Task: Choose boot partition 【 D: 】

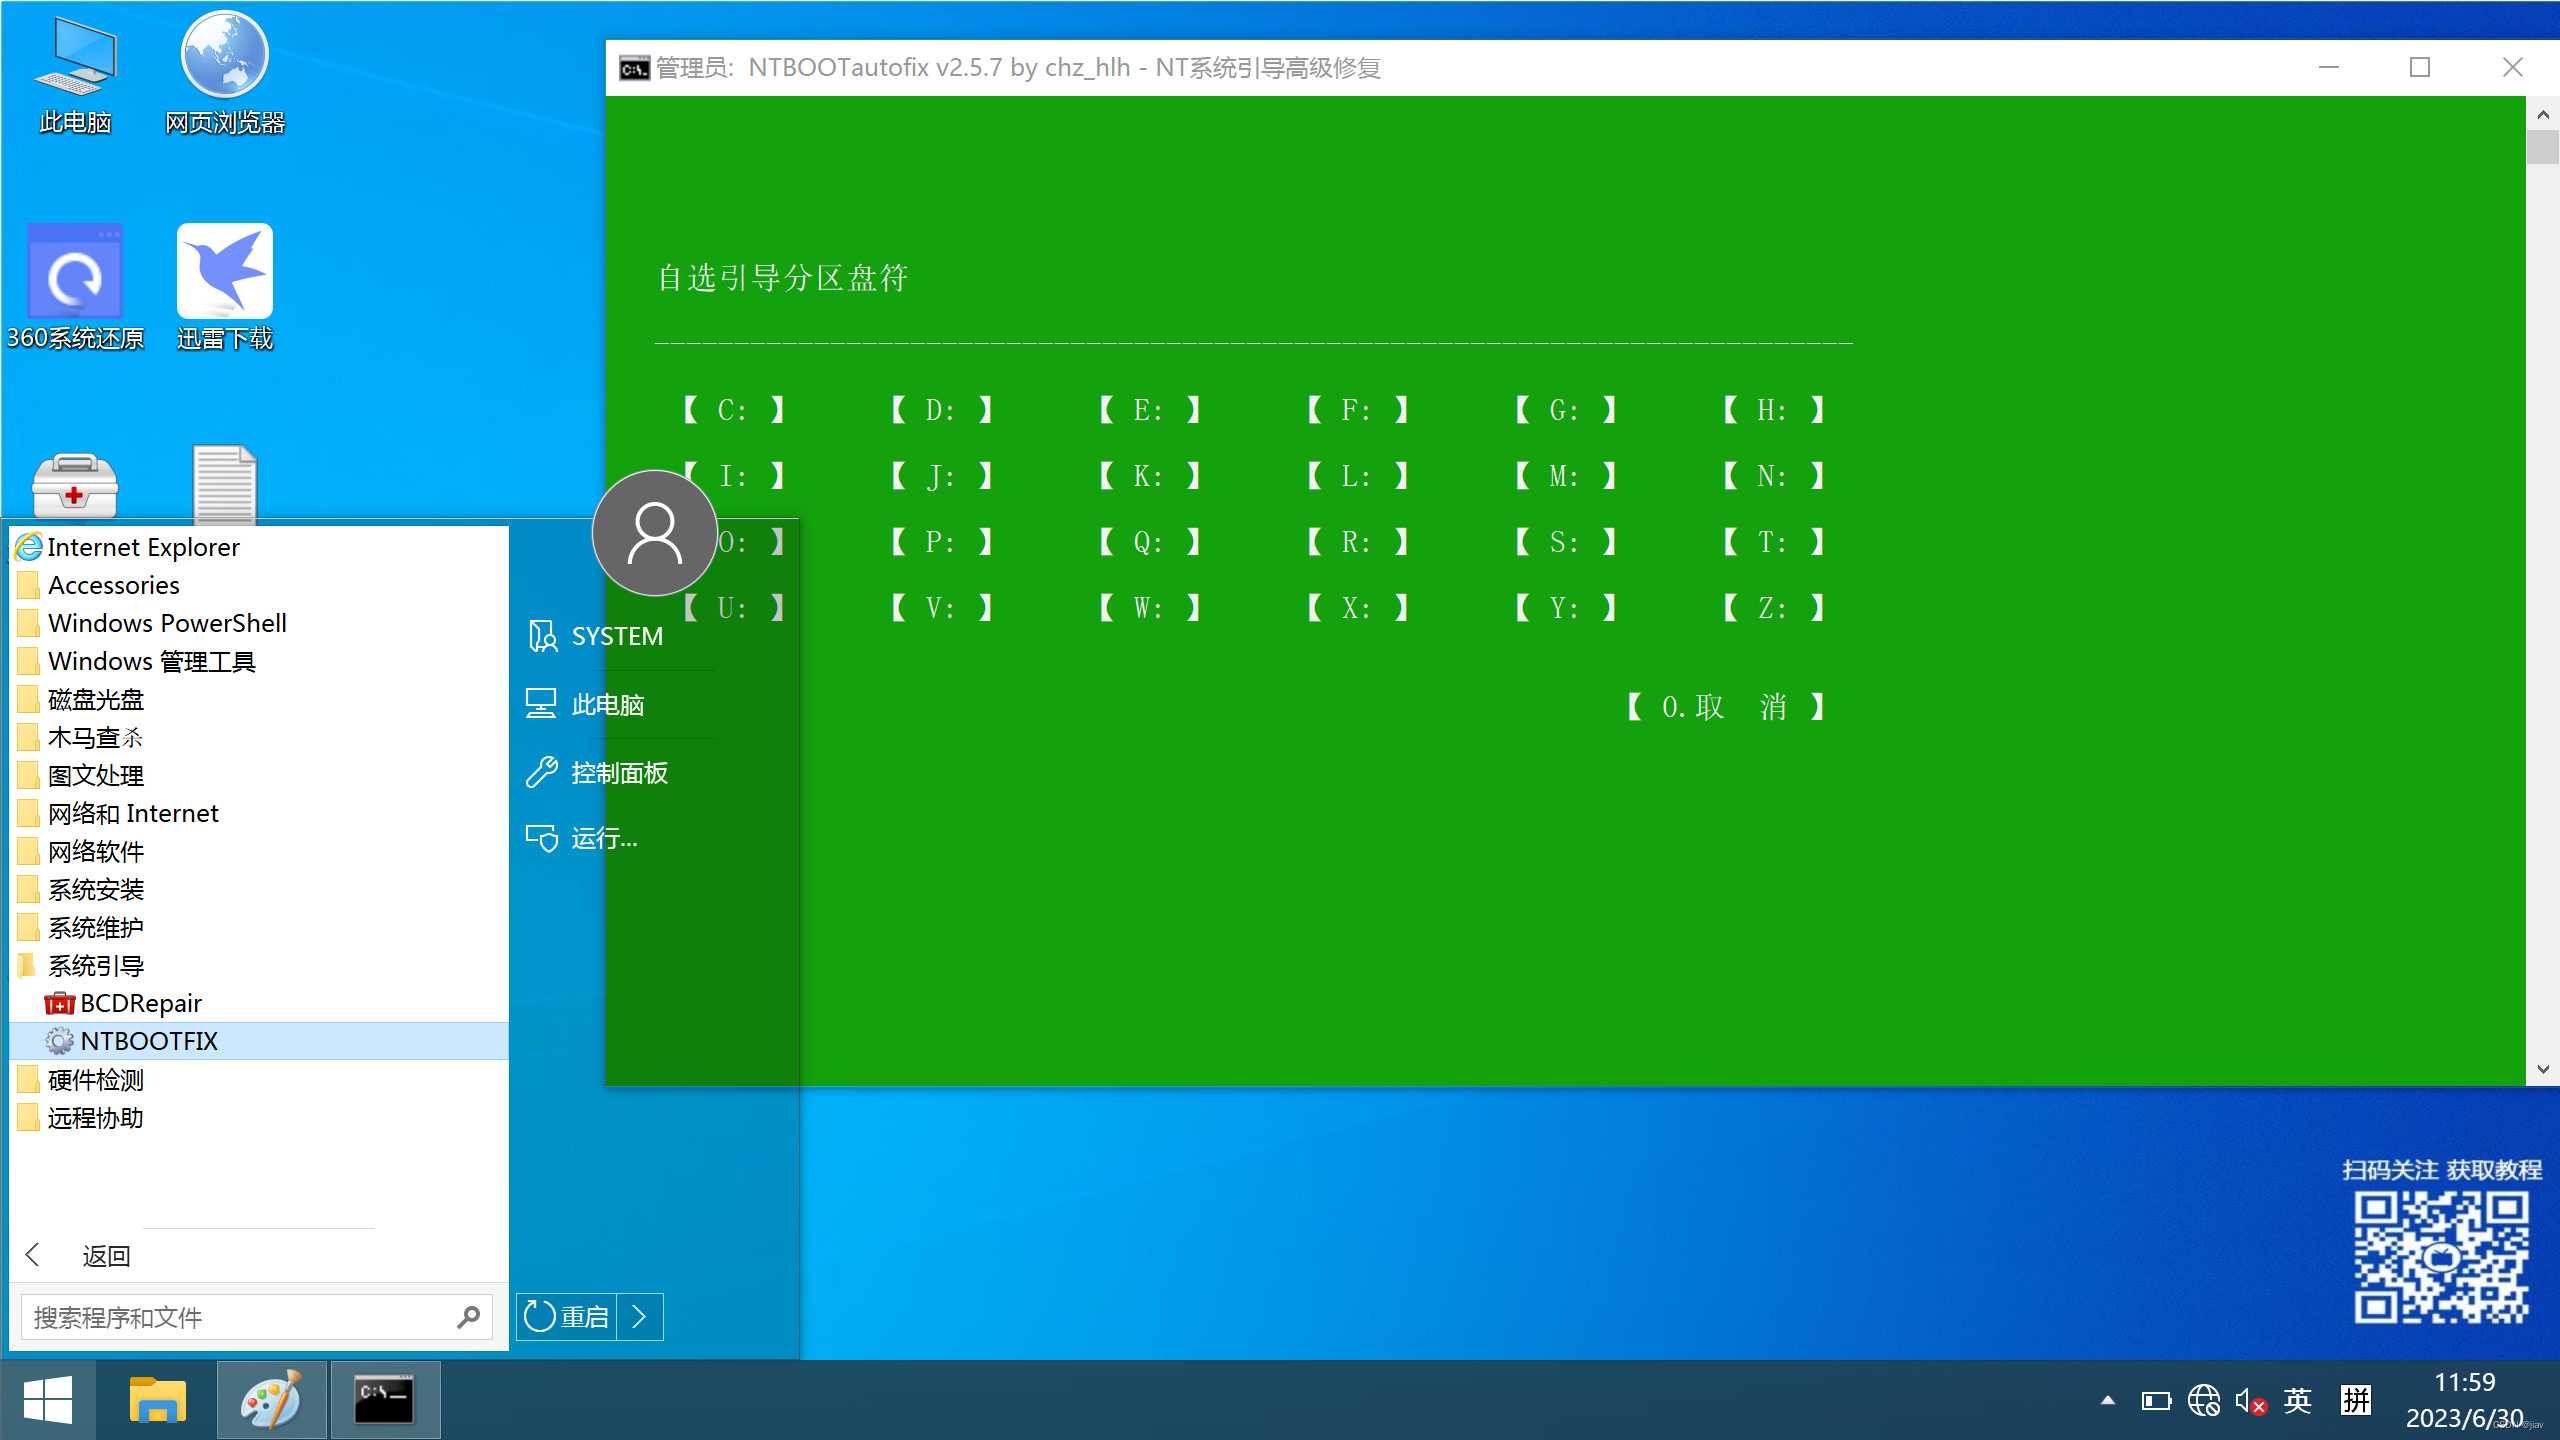Action: (x=940, y=410)
